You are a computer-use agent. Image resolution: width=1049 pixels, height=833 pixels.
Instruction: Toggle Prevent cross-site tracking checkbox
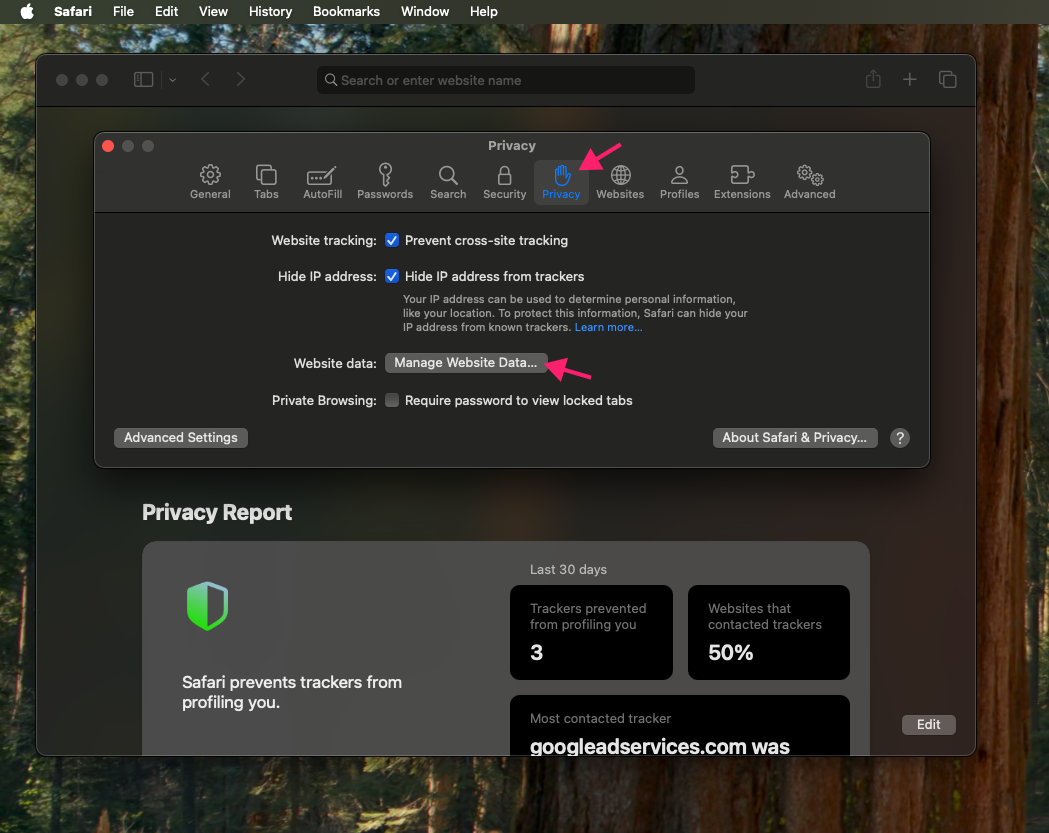tap(392, 240)
